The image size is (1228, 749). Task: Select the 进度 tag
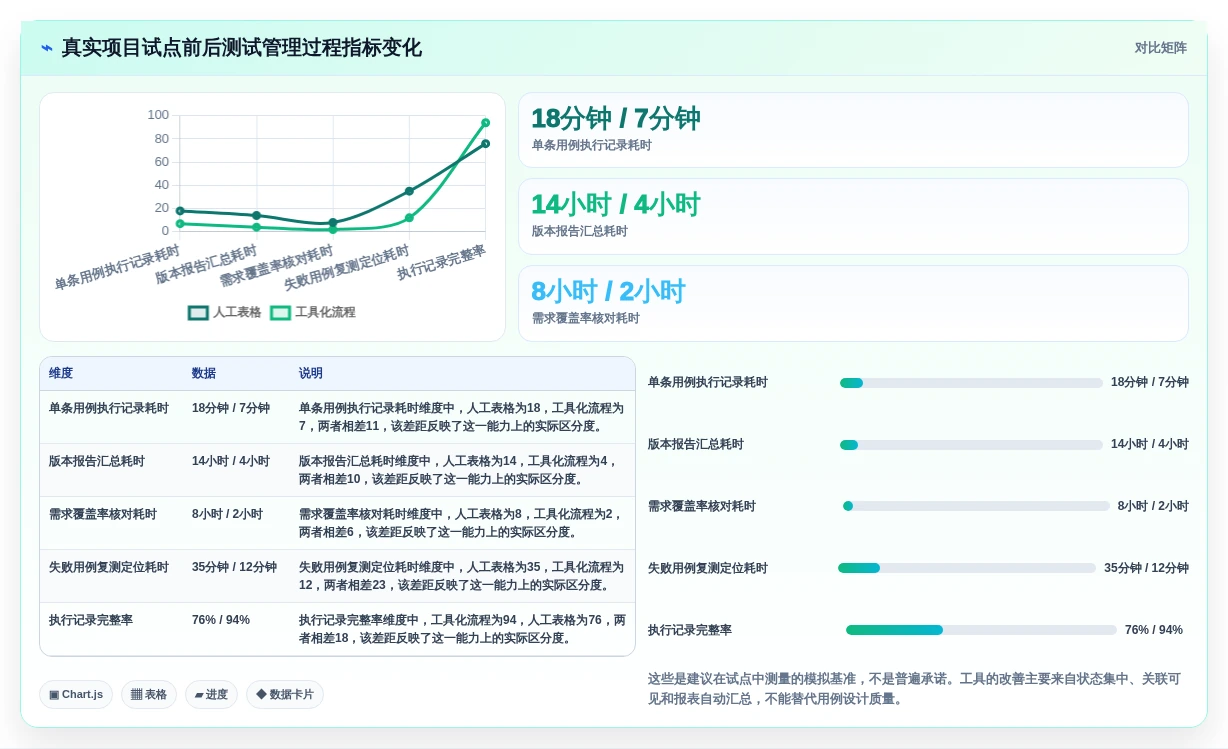pyautogui.click(x=211, y=694)
